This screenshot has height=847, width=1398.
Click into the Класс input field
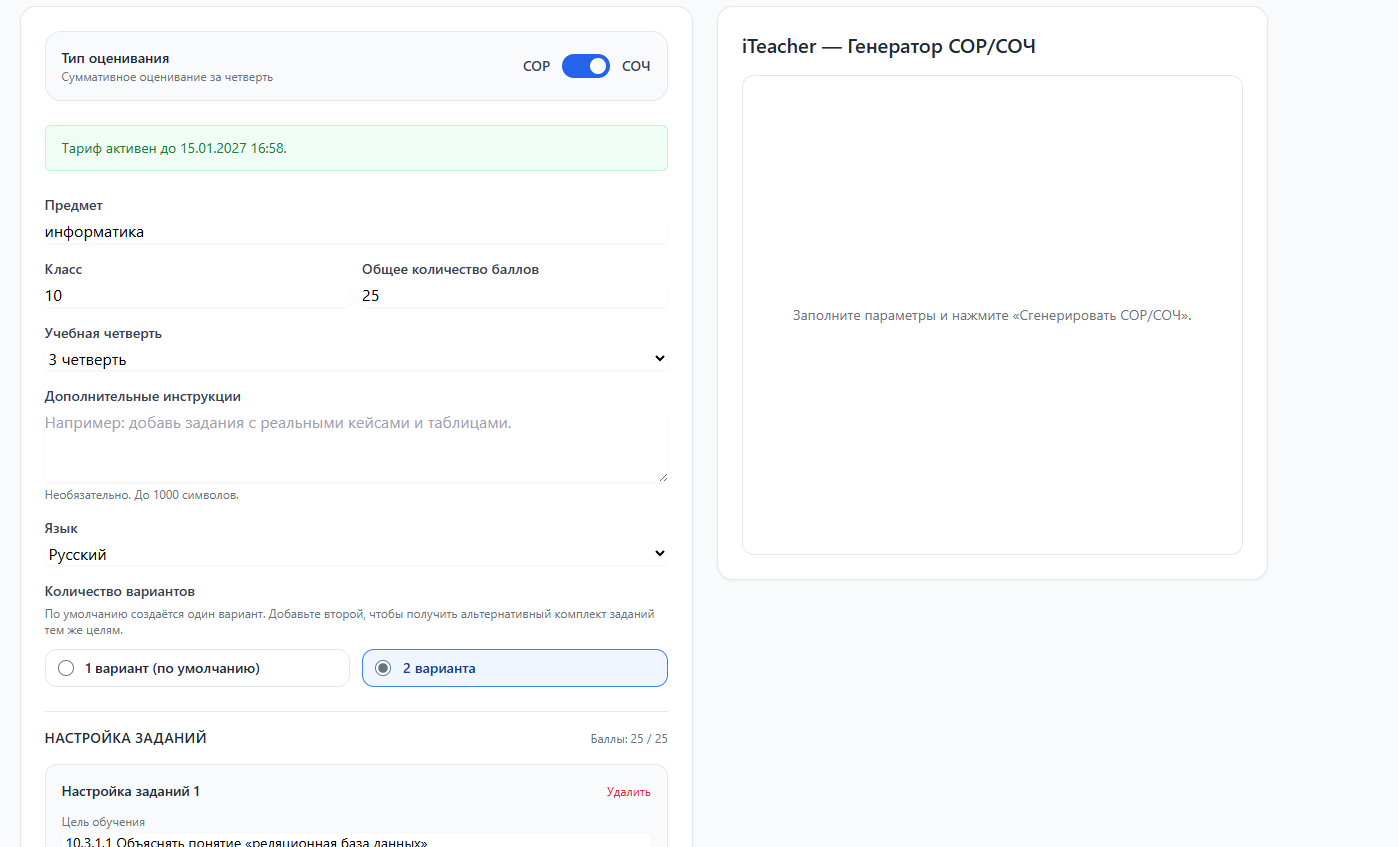(196, 296)
